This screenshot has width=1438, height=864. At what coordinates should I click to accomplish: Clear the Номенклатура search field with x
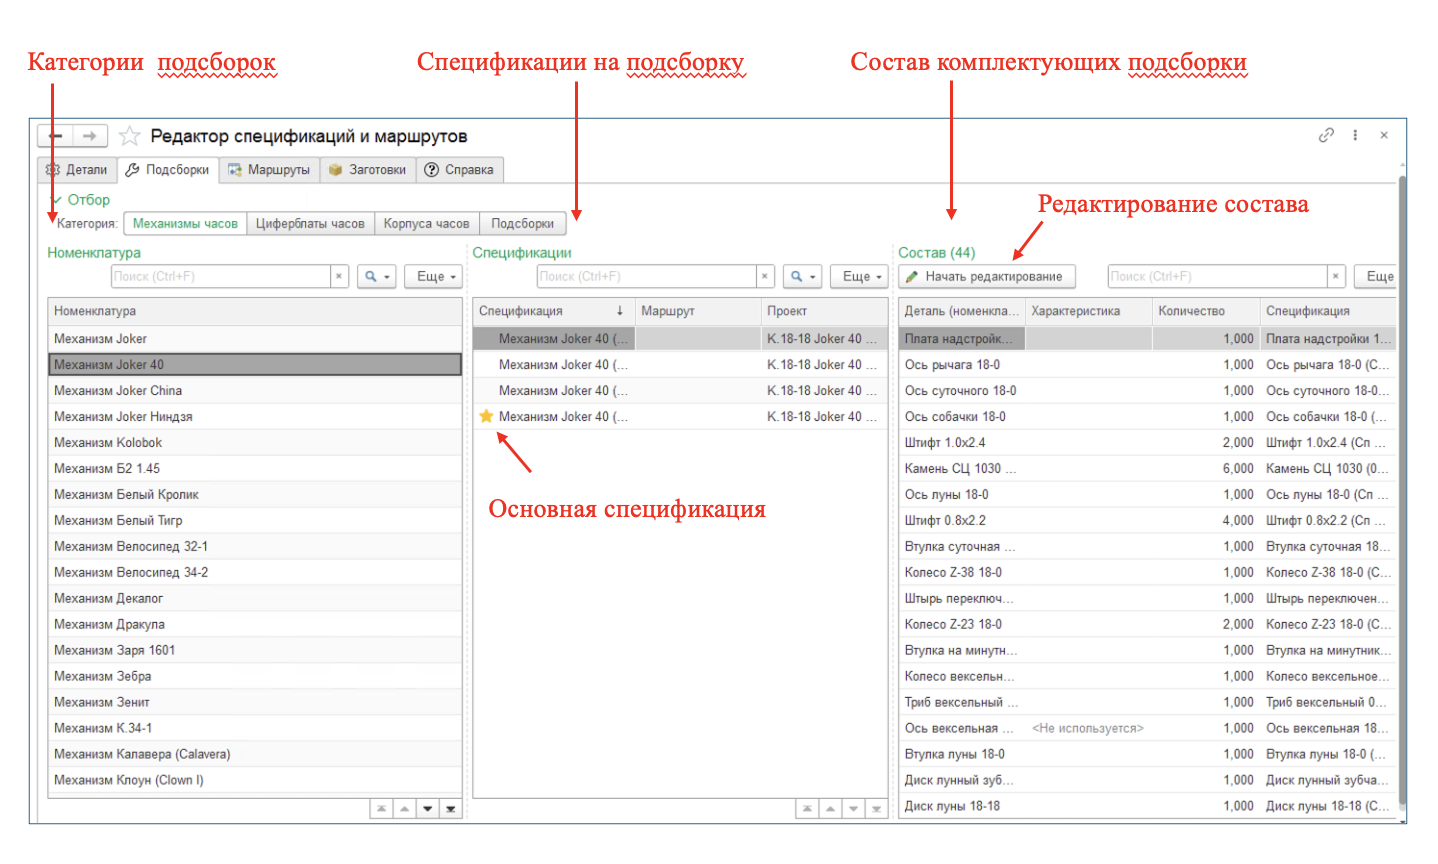click(339, 277)
